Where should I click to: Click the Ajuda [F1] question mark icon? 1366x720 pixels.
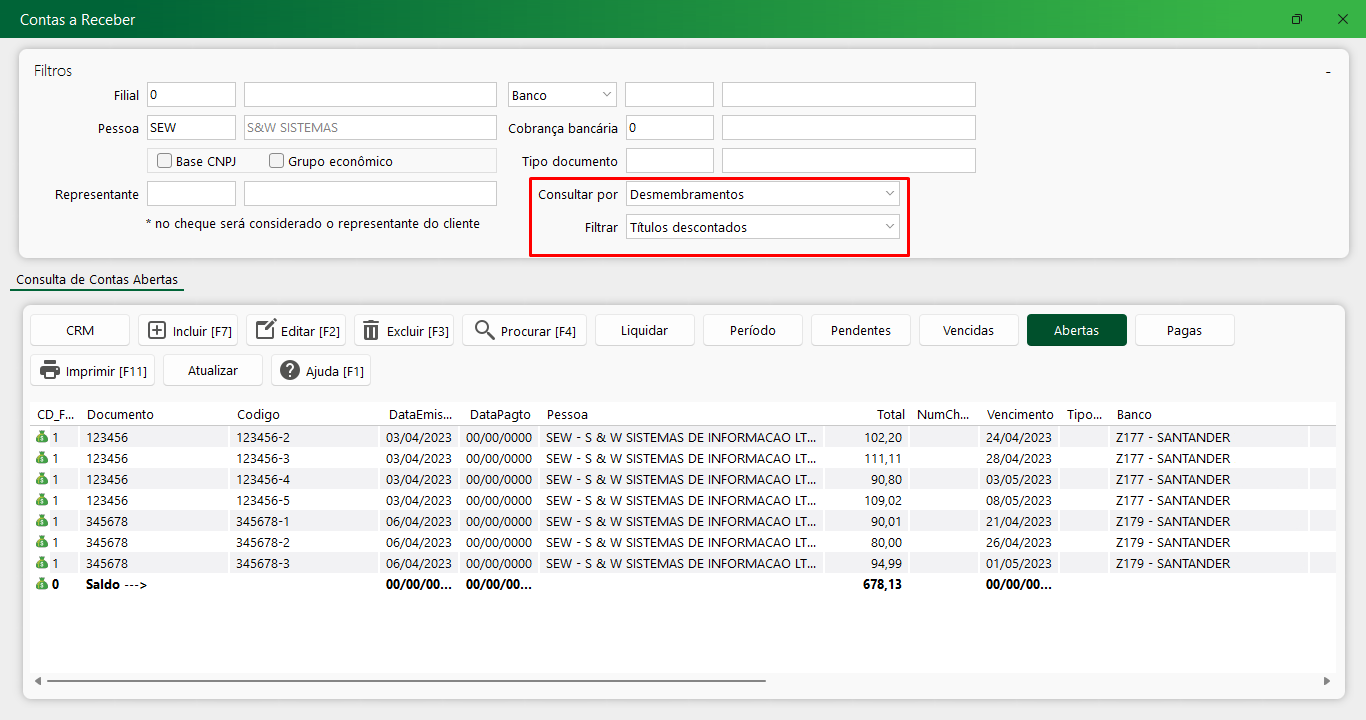tap(290, 371)
